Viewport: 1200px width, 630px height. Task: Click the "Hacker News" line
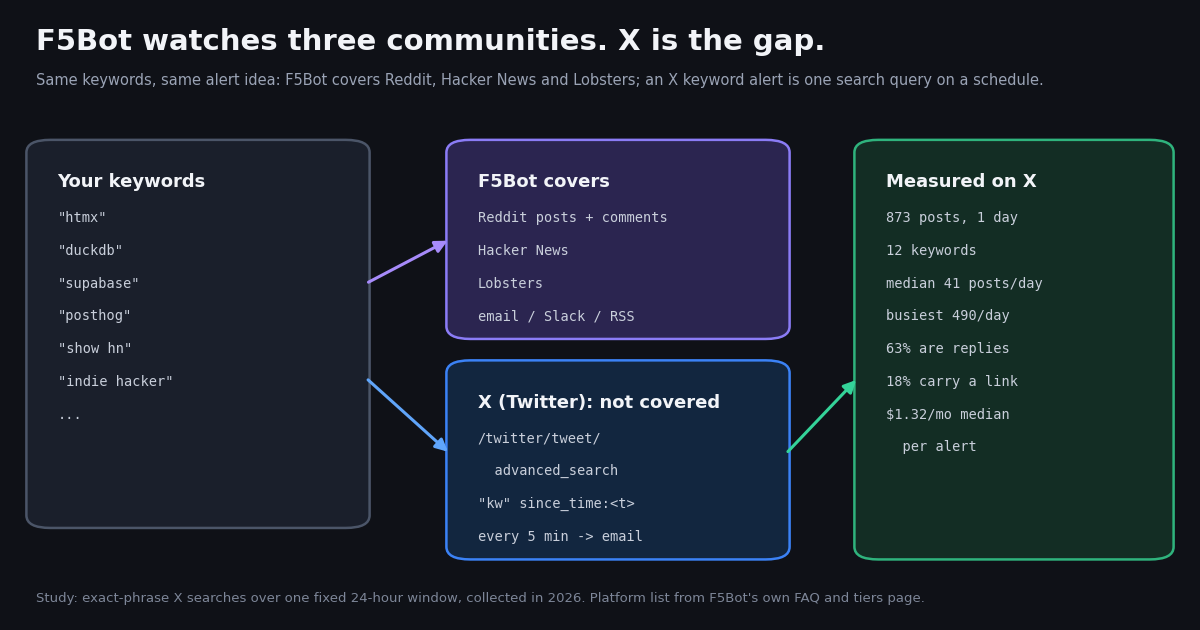[x=523, y=251]
